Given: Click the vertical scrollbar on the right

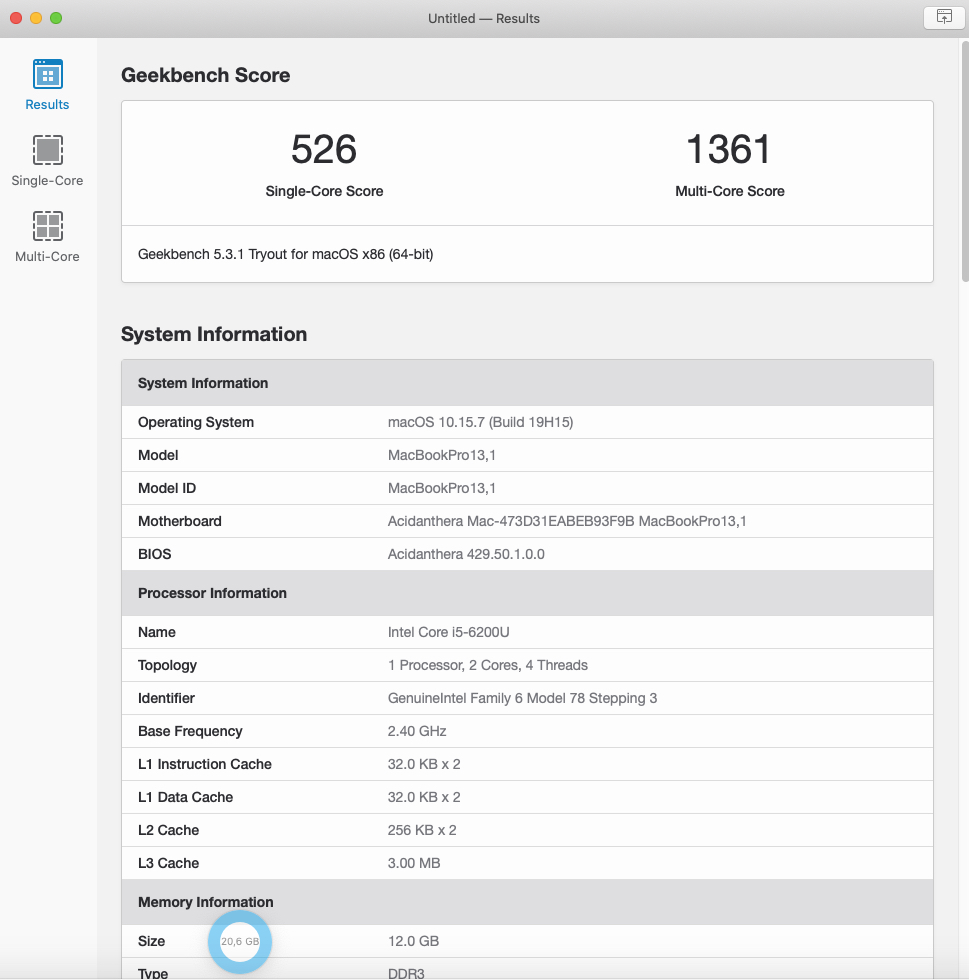Looking at the screenshot, I should click(x=963, y=160).
